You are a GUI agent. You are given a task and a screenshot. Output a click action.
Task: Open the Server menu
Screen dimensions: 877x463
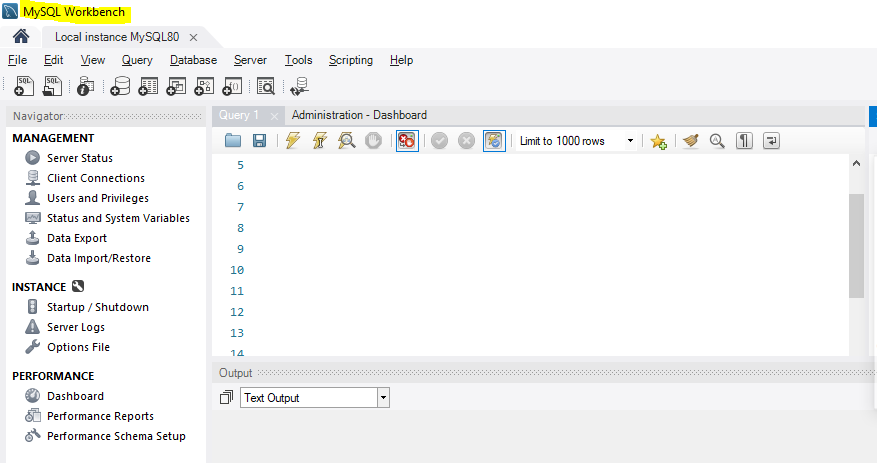[x=250, y=60]
